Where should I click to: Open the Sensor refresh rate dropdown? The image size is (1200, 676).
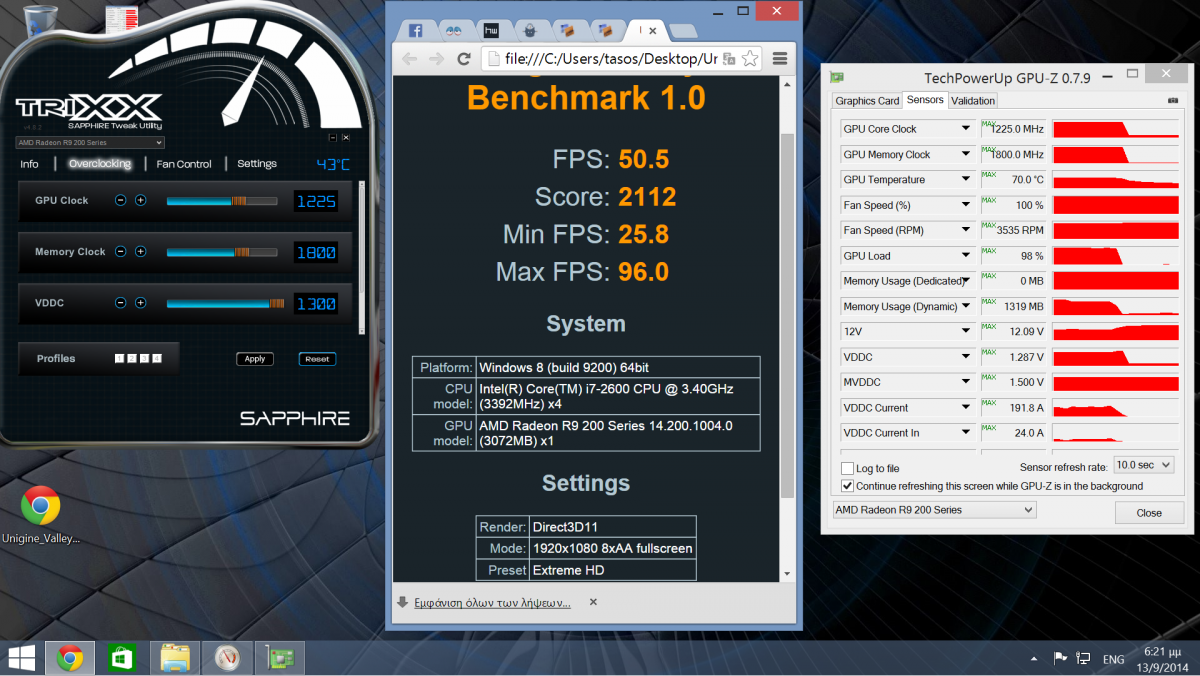point(1144,465)
